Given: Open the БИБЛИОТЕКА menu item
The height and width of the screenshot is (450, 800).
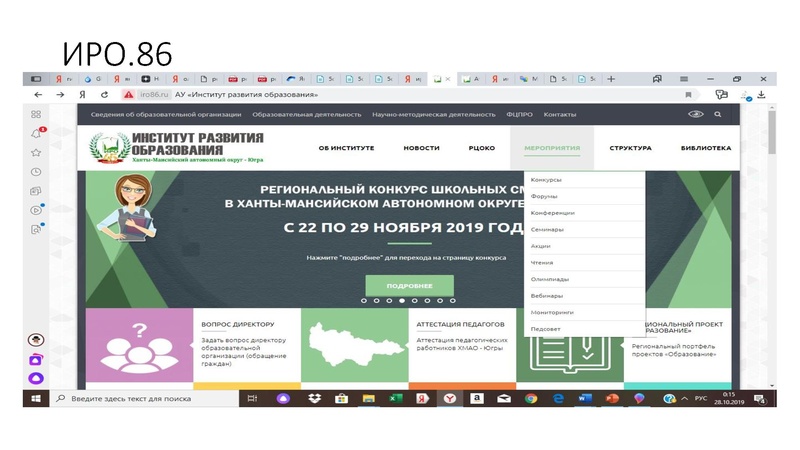Looking at the screenshot, I should [x=706, y=148].
